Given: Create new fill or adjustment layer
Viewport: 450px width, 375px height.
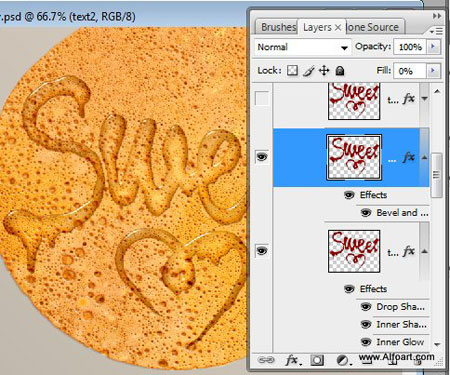Looking at the screenshot, I should (343, 360).
